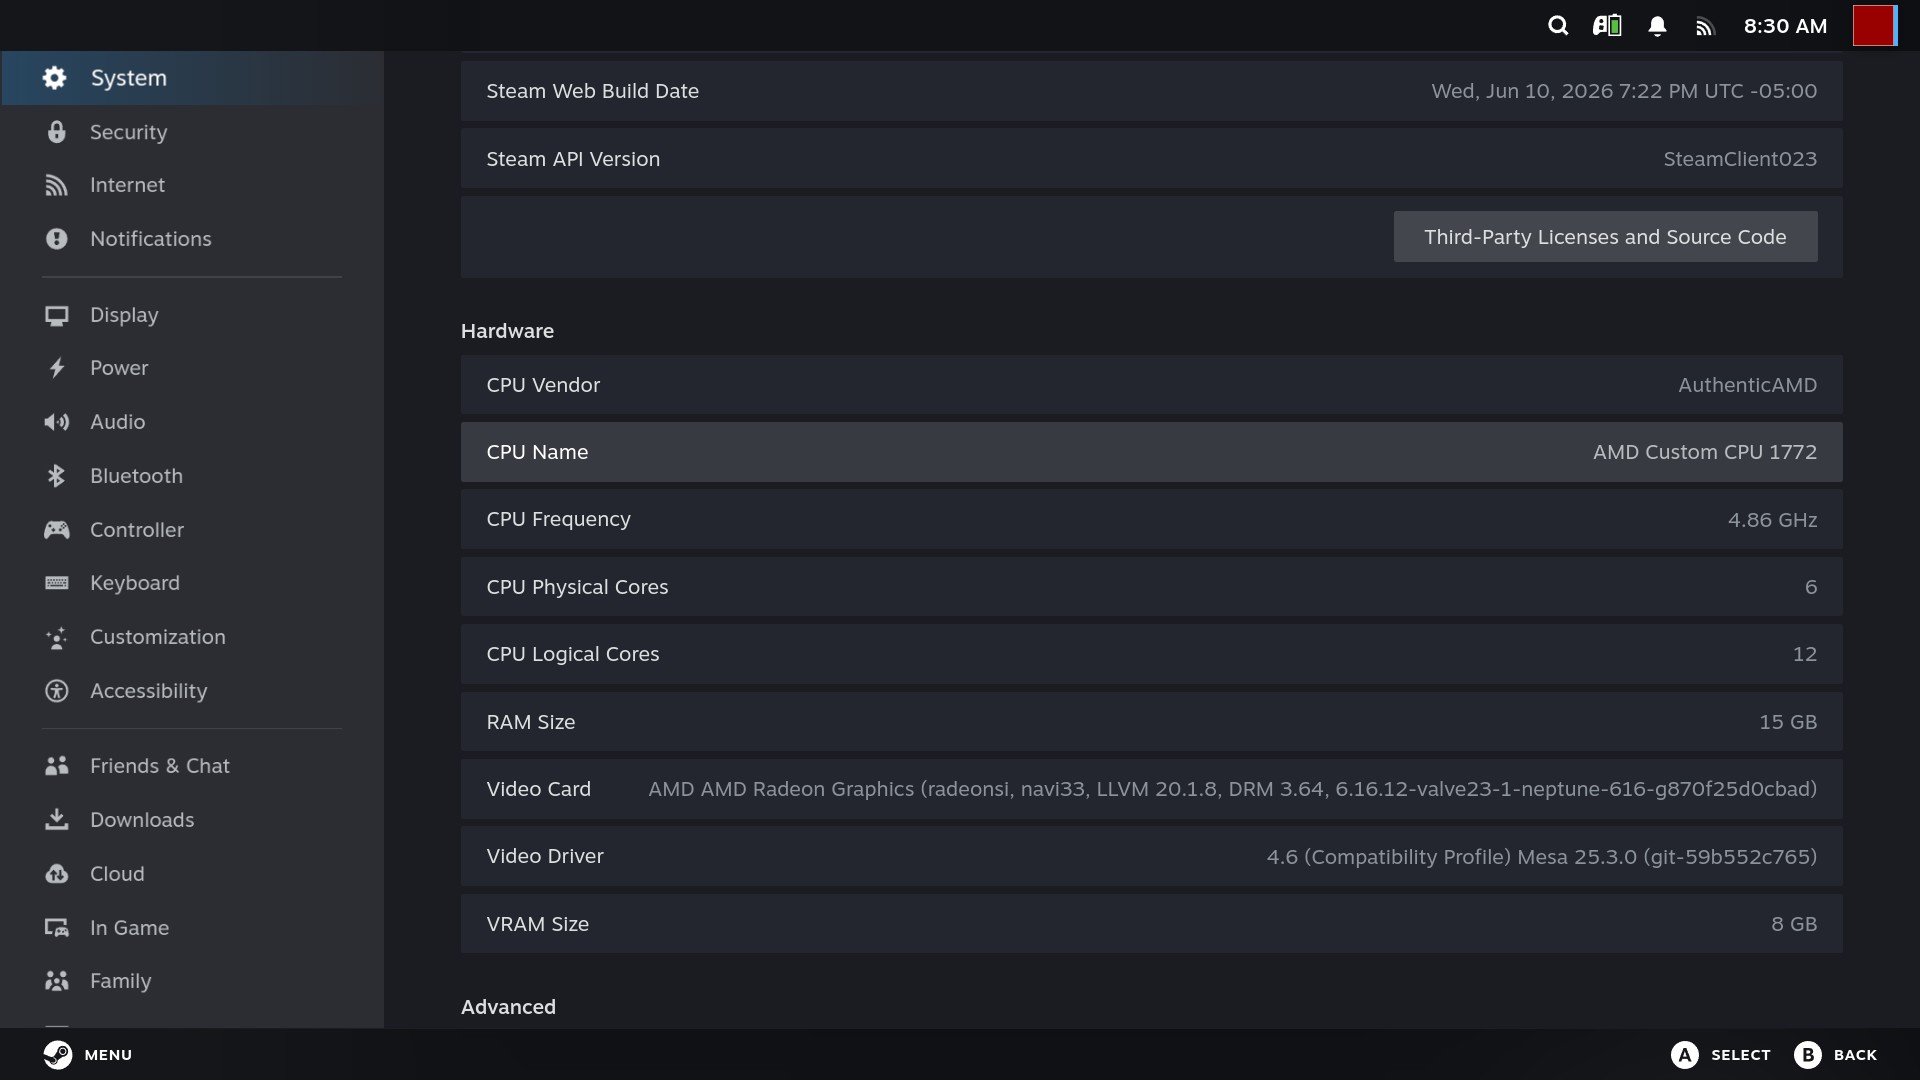Click the Wi-Fi signal icon in header
1920x1080 pixels.
(1705, 27)
